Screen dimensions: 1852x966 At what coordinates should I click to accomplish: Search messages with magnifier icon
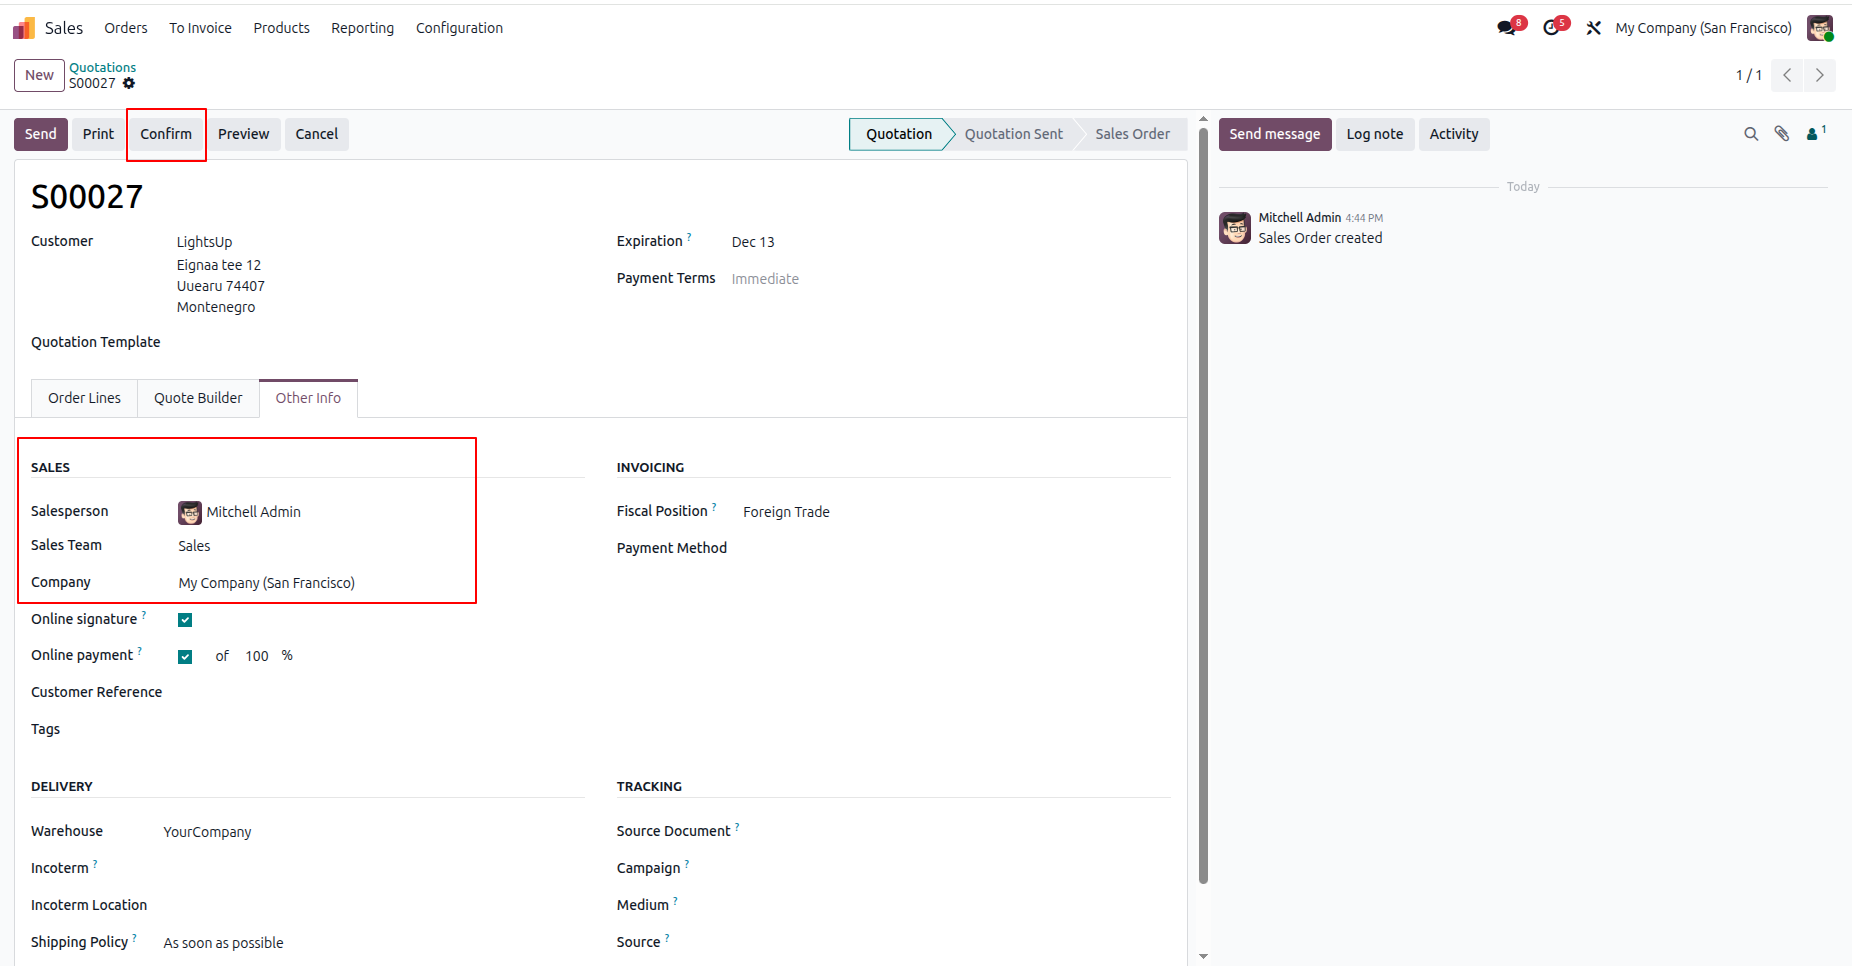coord(1751,134)
